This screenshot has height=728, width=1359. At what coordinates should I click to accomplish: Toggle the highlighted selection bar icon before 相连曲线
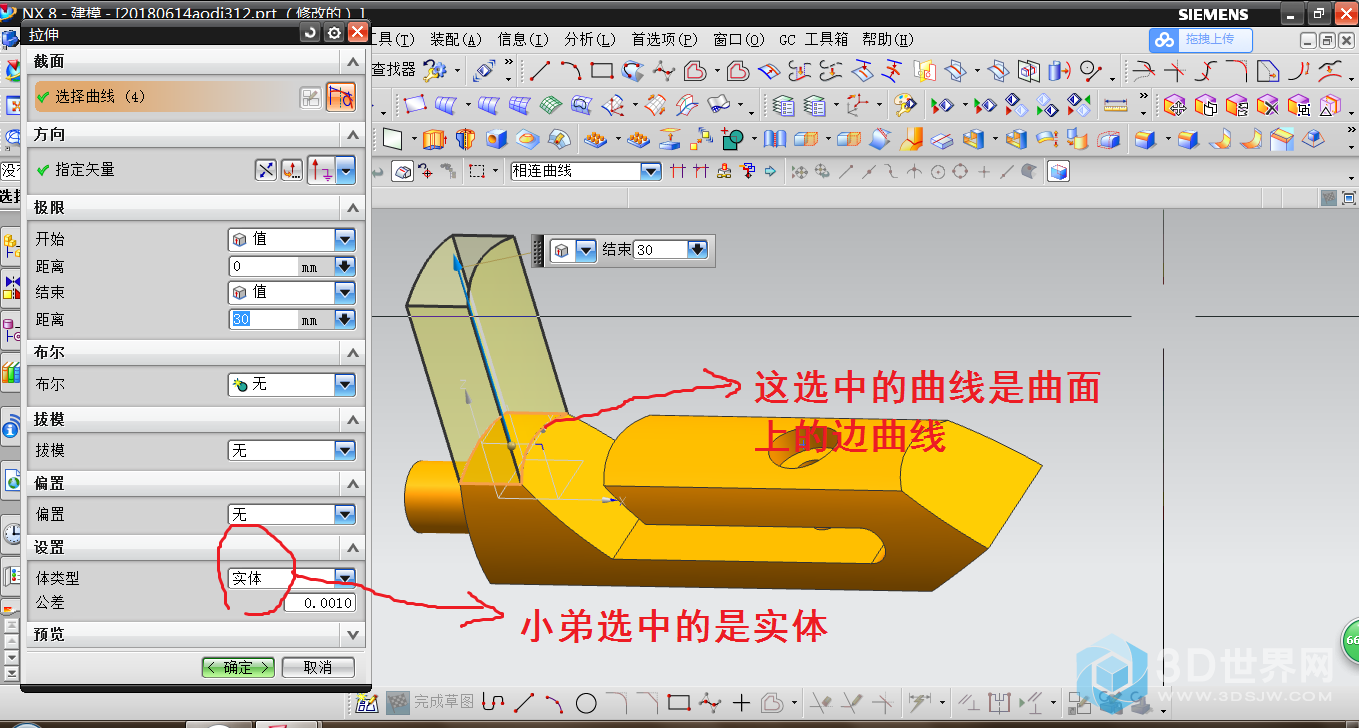click(x=402, y=171)
